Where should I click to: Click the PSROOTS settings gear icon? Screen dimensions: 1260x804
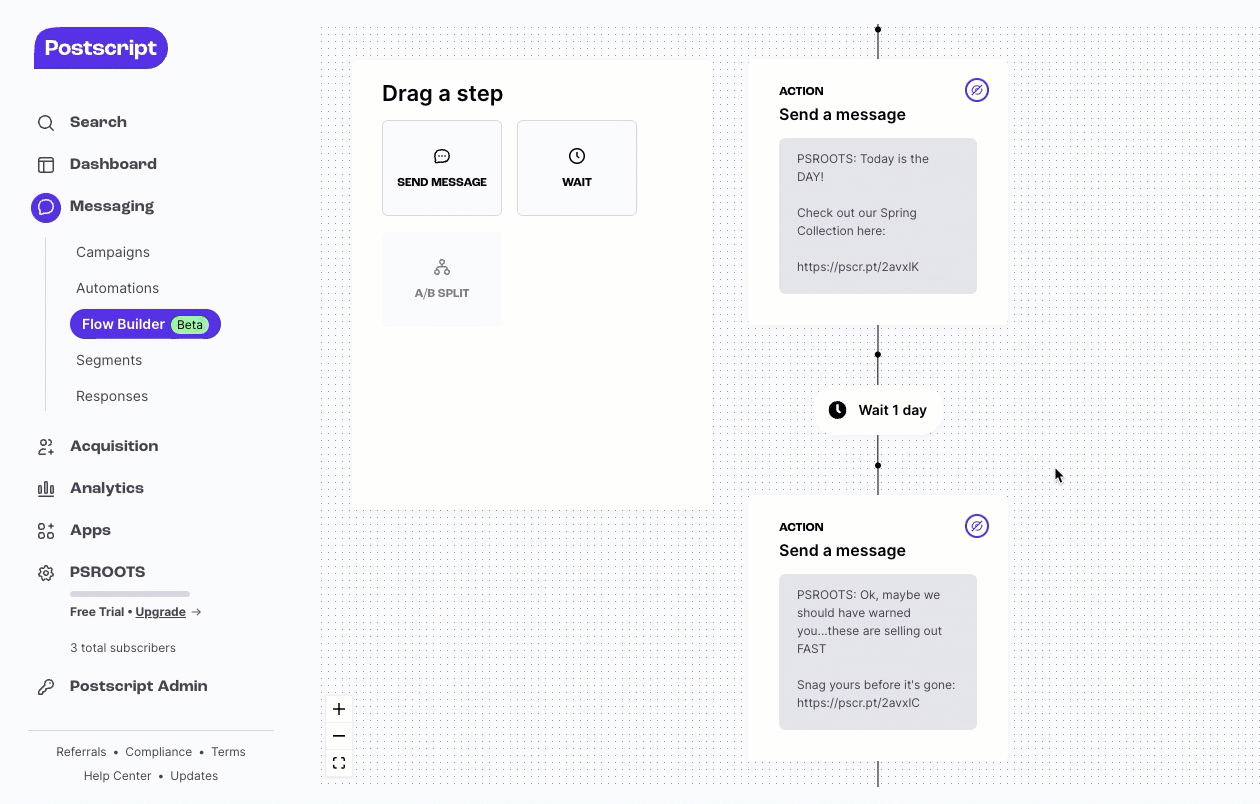(46, 573)
